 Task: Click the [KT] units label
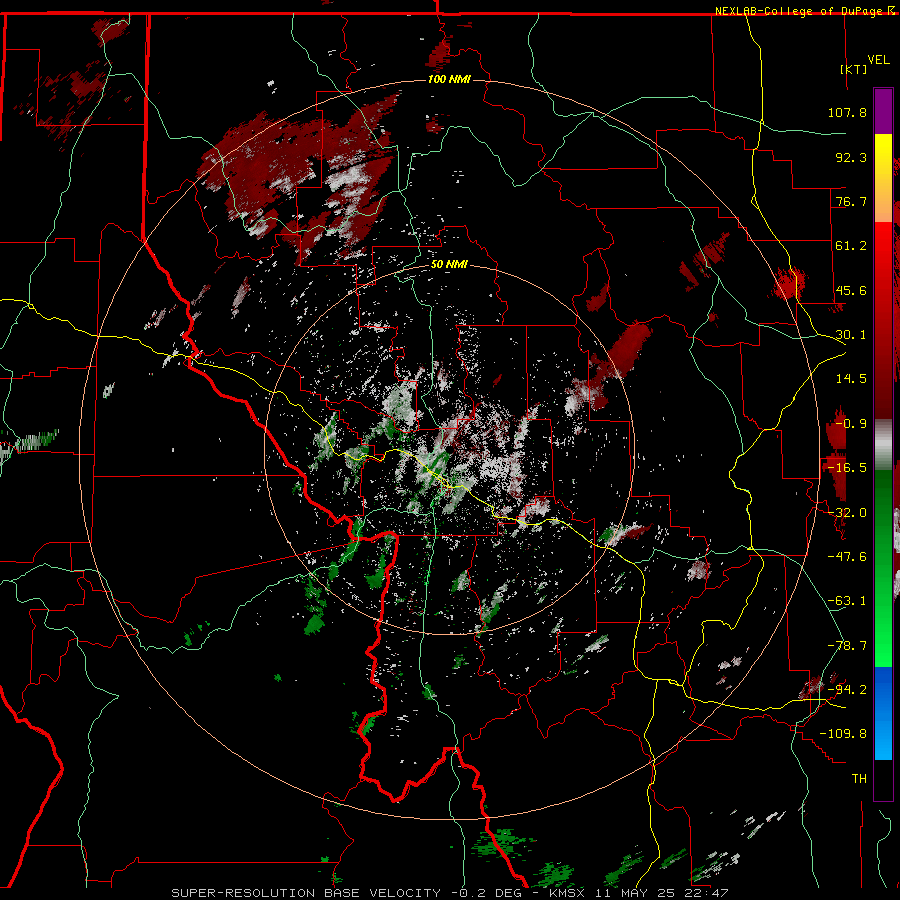(854, 69)
